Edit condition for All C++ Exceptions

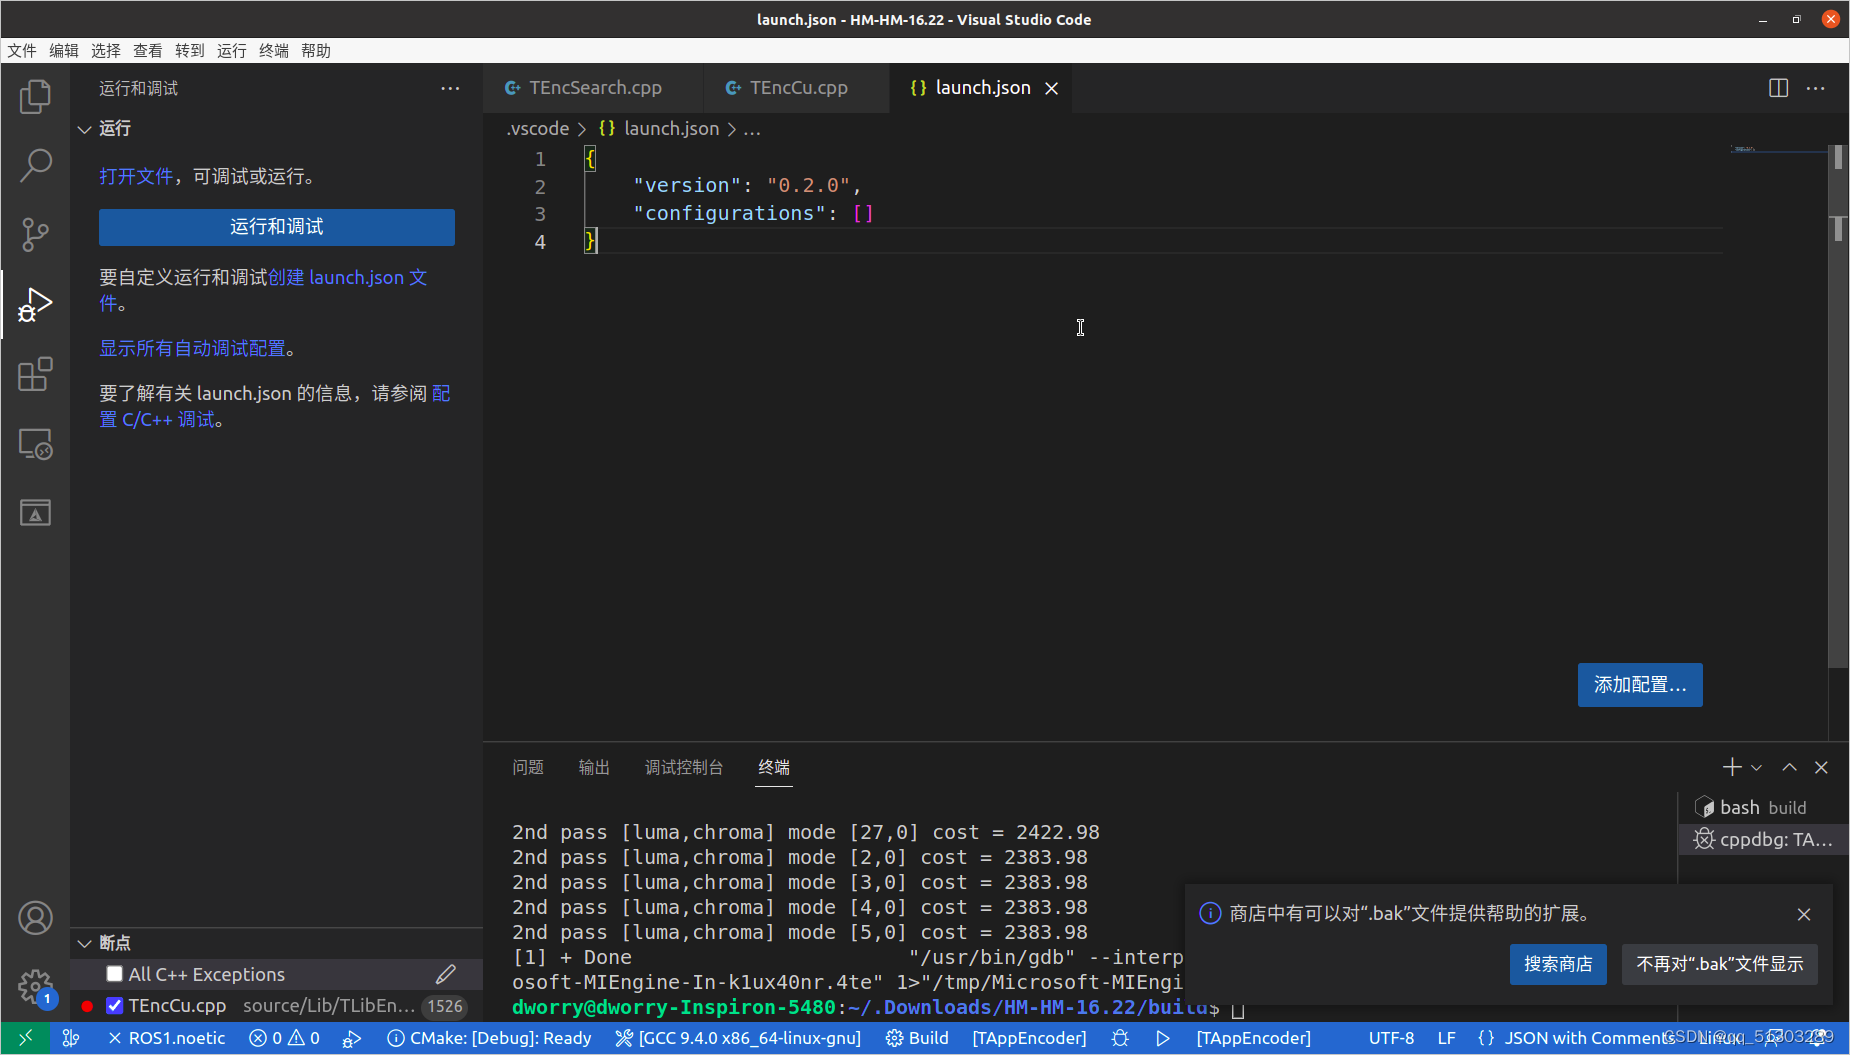[x=446, y=974]
